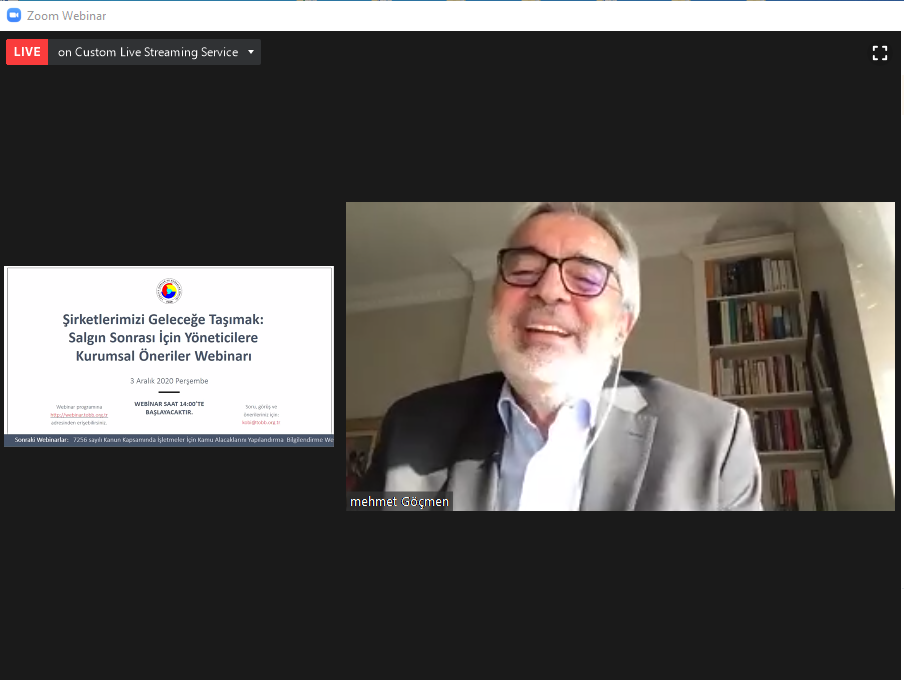Click the Sonraki Webinarlar ticker bar
The image size is (904, 680).
pos(169,440)
